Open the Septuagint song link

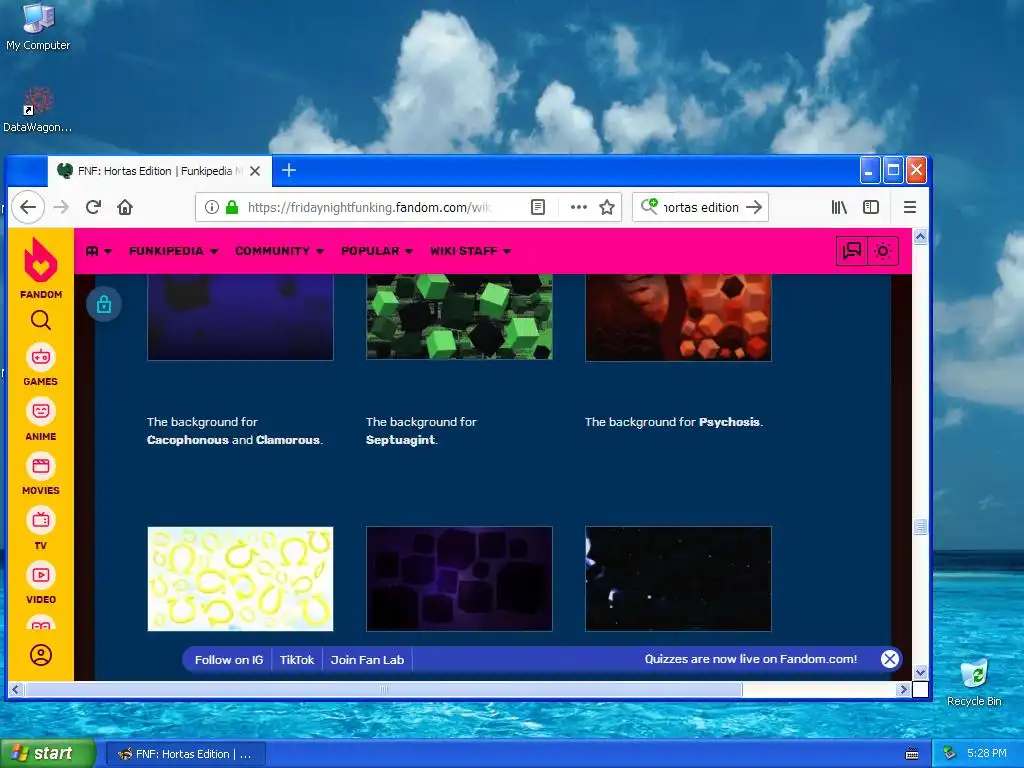coord(400,440)
